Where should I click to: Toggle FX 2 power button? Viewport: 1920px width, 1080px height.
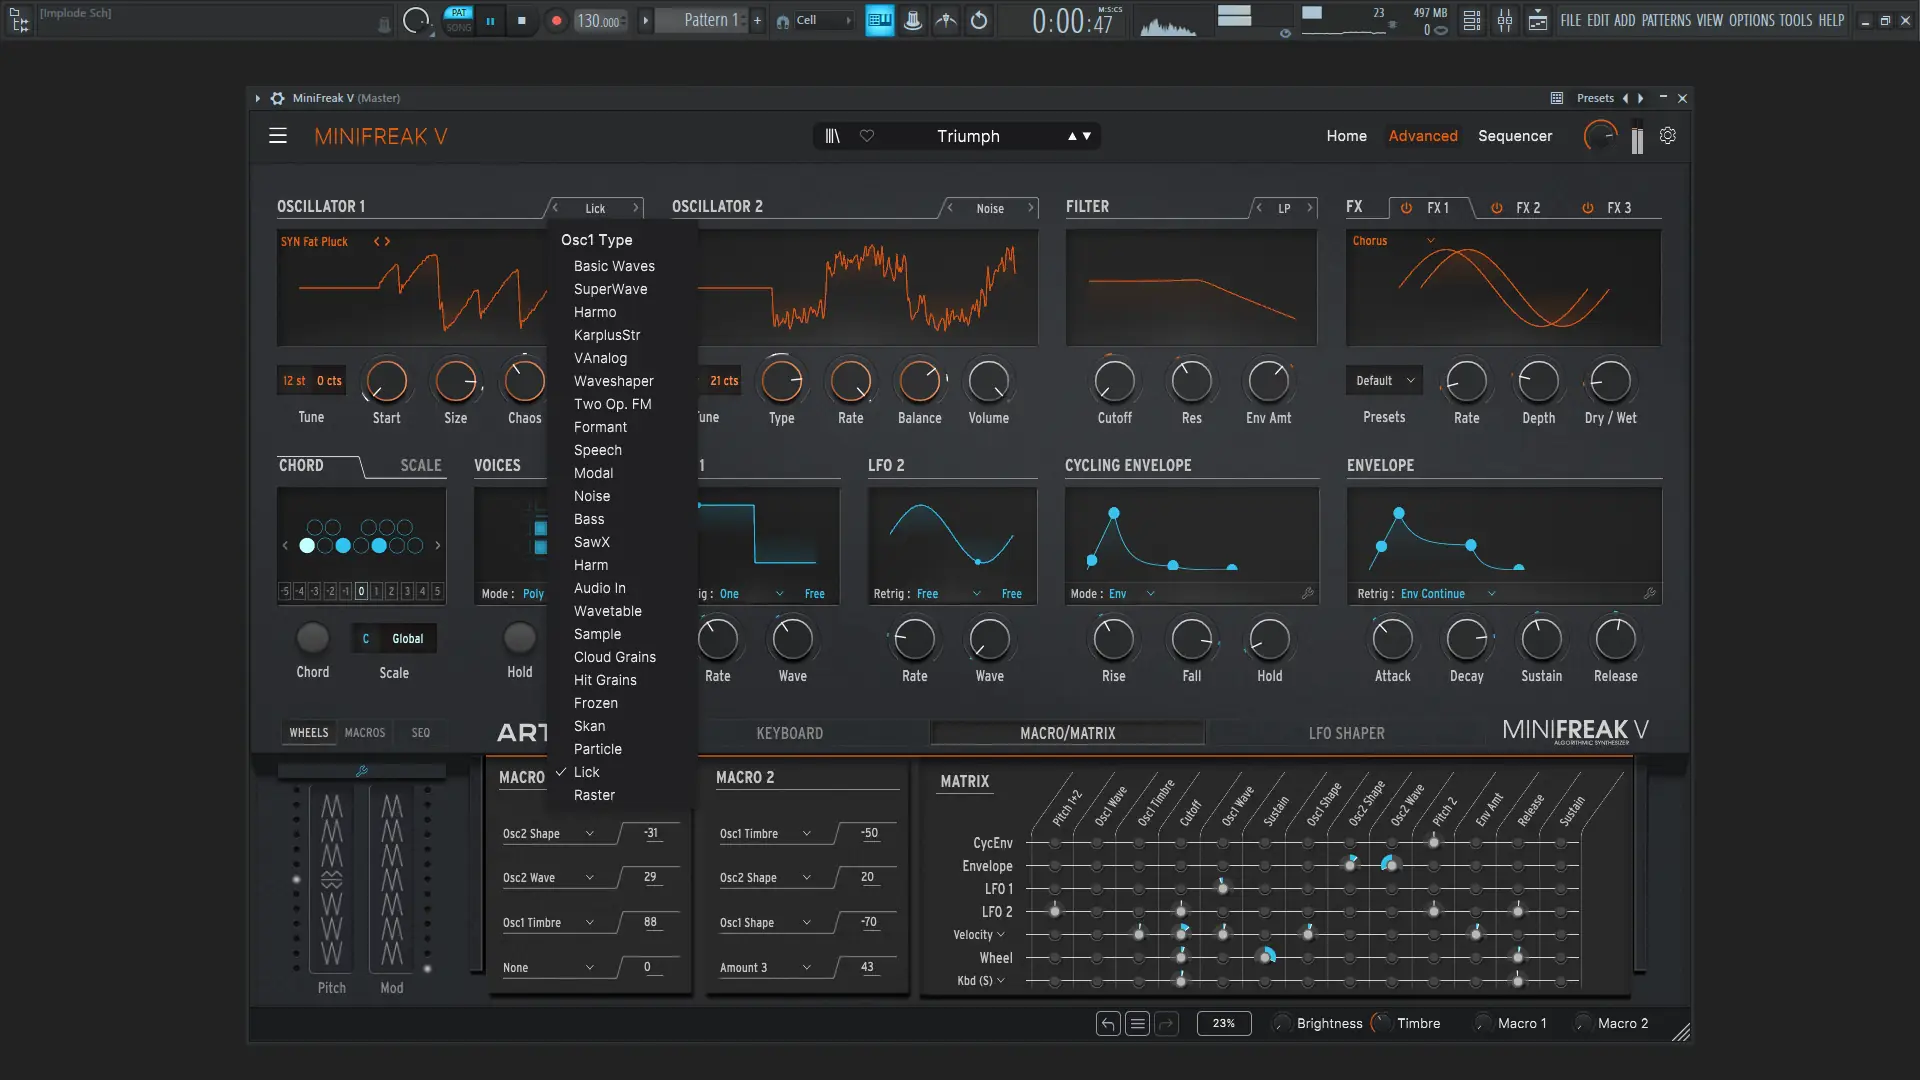1497,208
